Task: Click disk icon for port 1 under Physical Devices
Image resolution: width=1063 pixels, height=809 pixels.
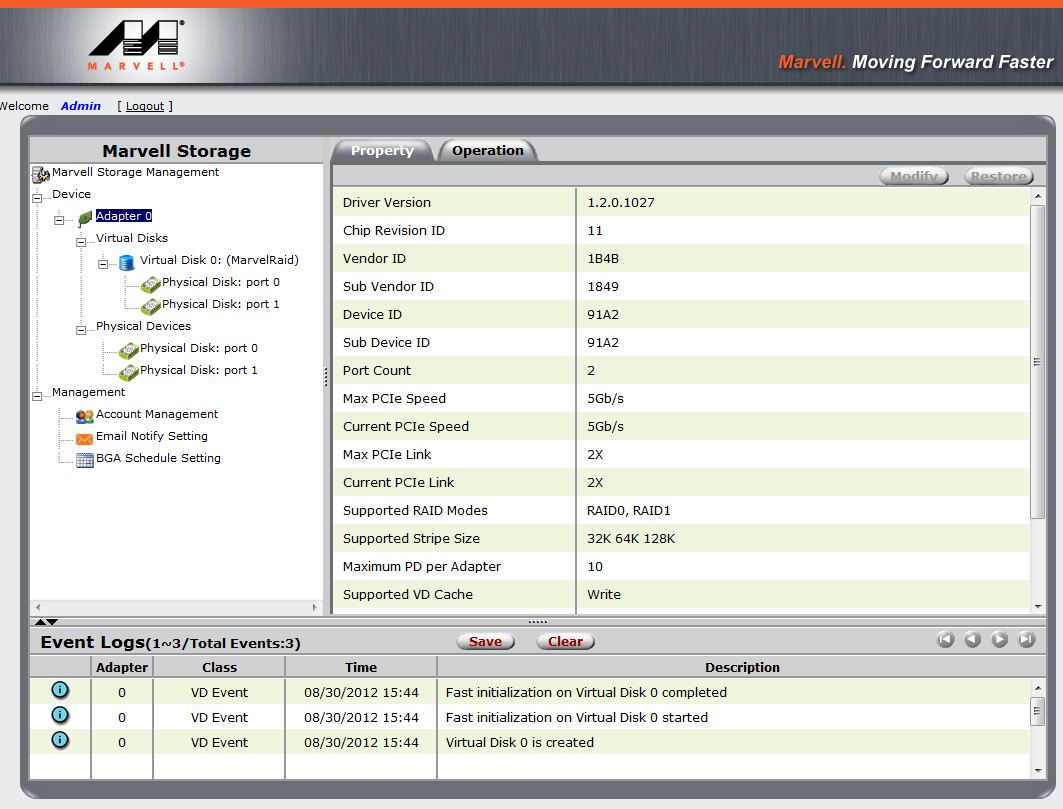Action: point(128,372)
